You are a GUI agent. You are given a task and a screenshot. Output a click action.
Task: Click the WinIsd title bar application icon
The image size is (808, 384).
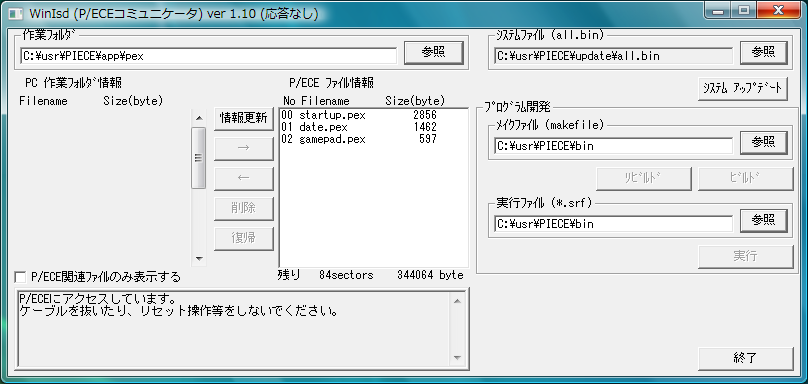coord(16,13)
